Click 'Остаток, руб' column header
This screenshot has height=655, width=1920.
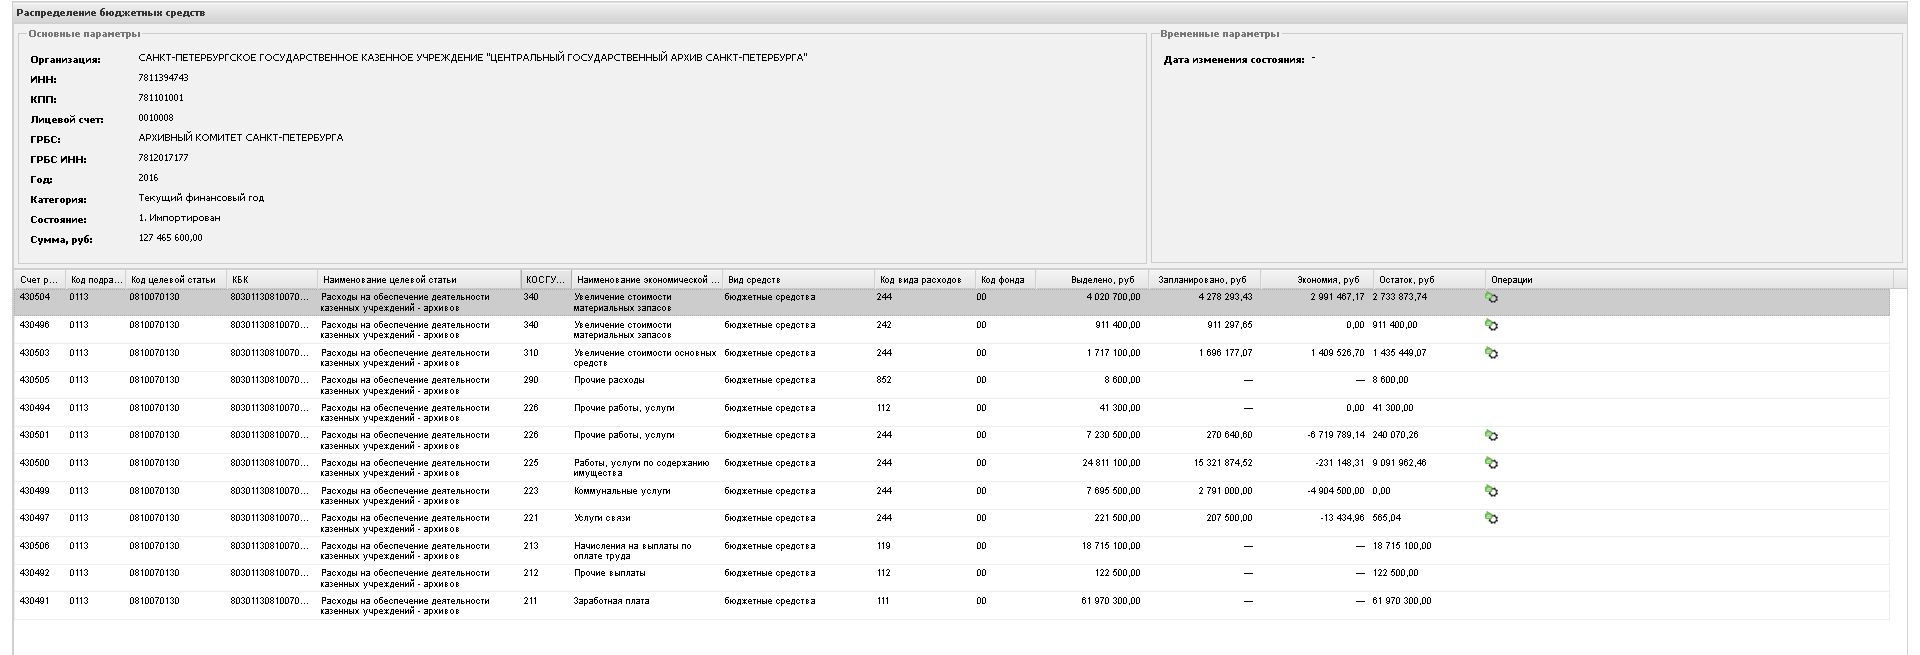[1429, 280]
